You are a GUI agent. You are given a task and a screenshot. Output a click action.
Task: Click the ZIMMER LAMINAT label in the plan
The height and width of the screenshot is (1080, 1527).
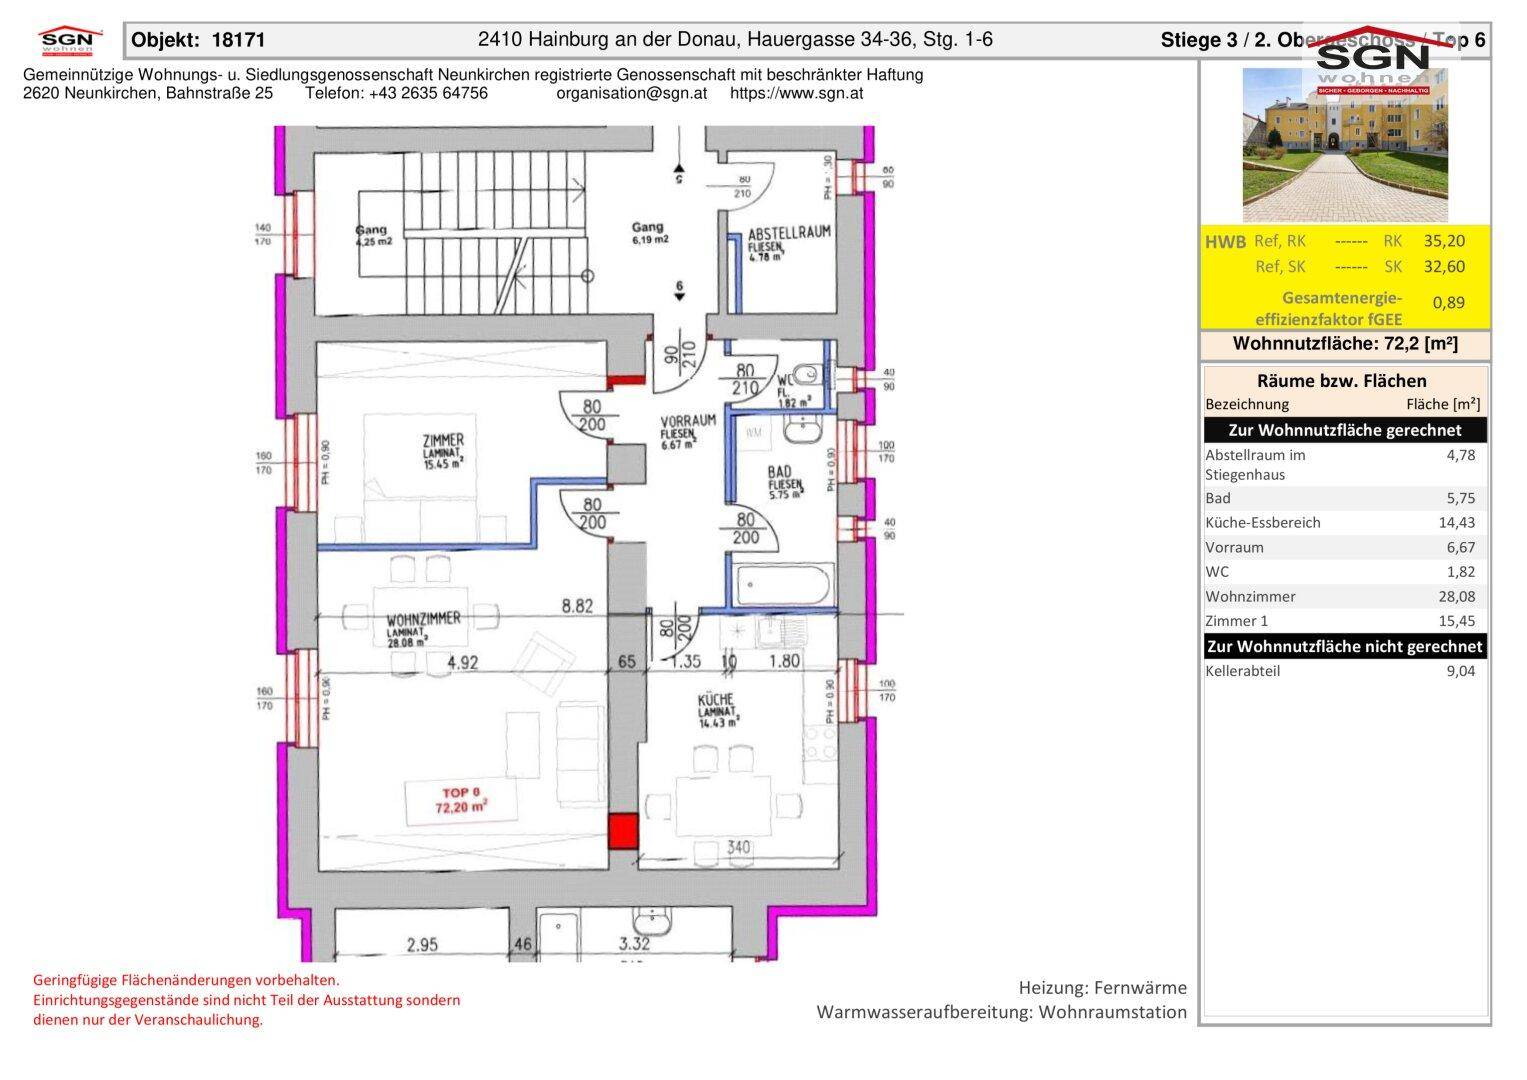(443, 451)
